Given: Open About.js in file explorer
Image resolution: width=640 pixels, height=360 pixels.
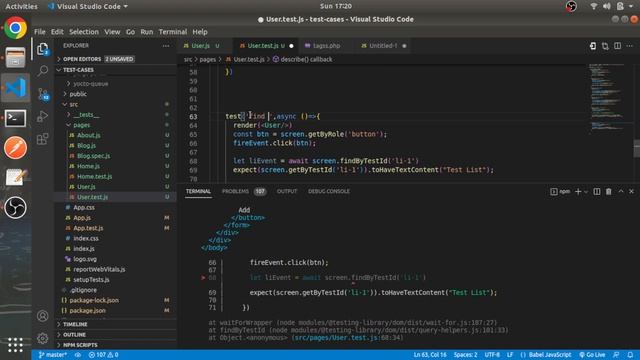Looking at the screenshot, I should coord(89,135).
